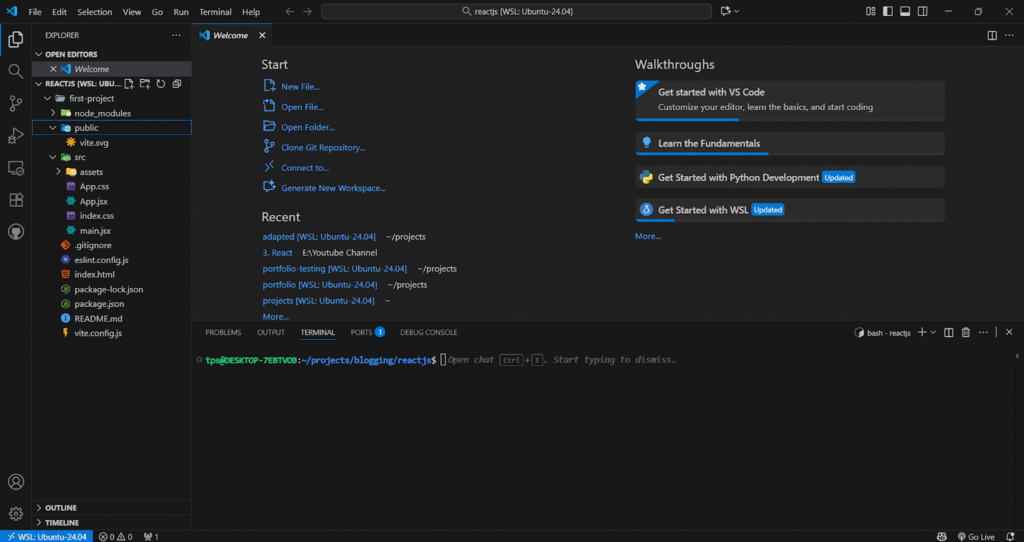
Task: Switch to the PROBLEMS panel tab
Action: pyautogui.click(x=223, y=332)
